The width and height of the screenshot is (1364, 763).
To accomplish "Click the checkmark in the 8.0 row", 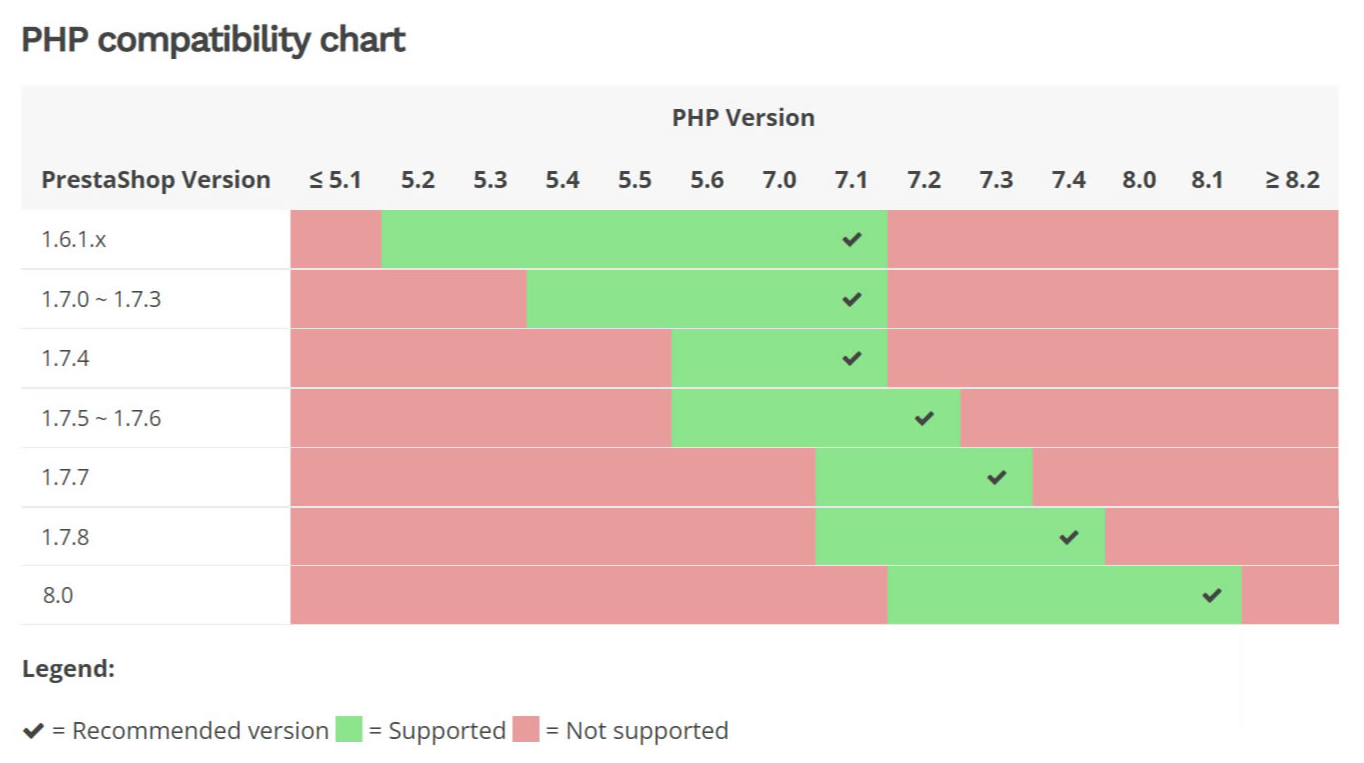I will click(x=1212, y=595).
